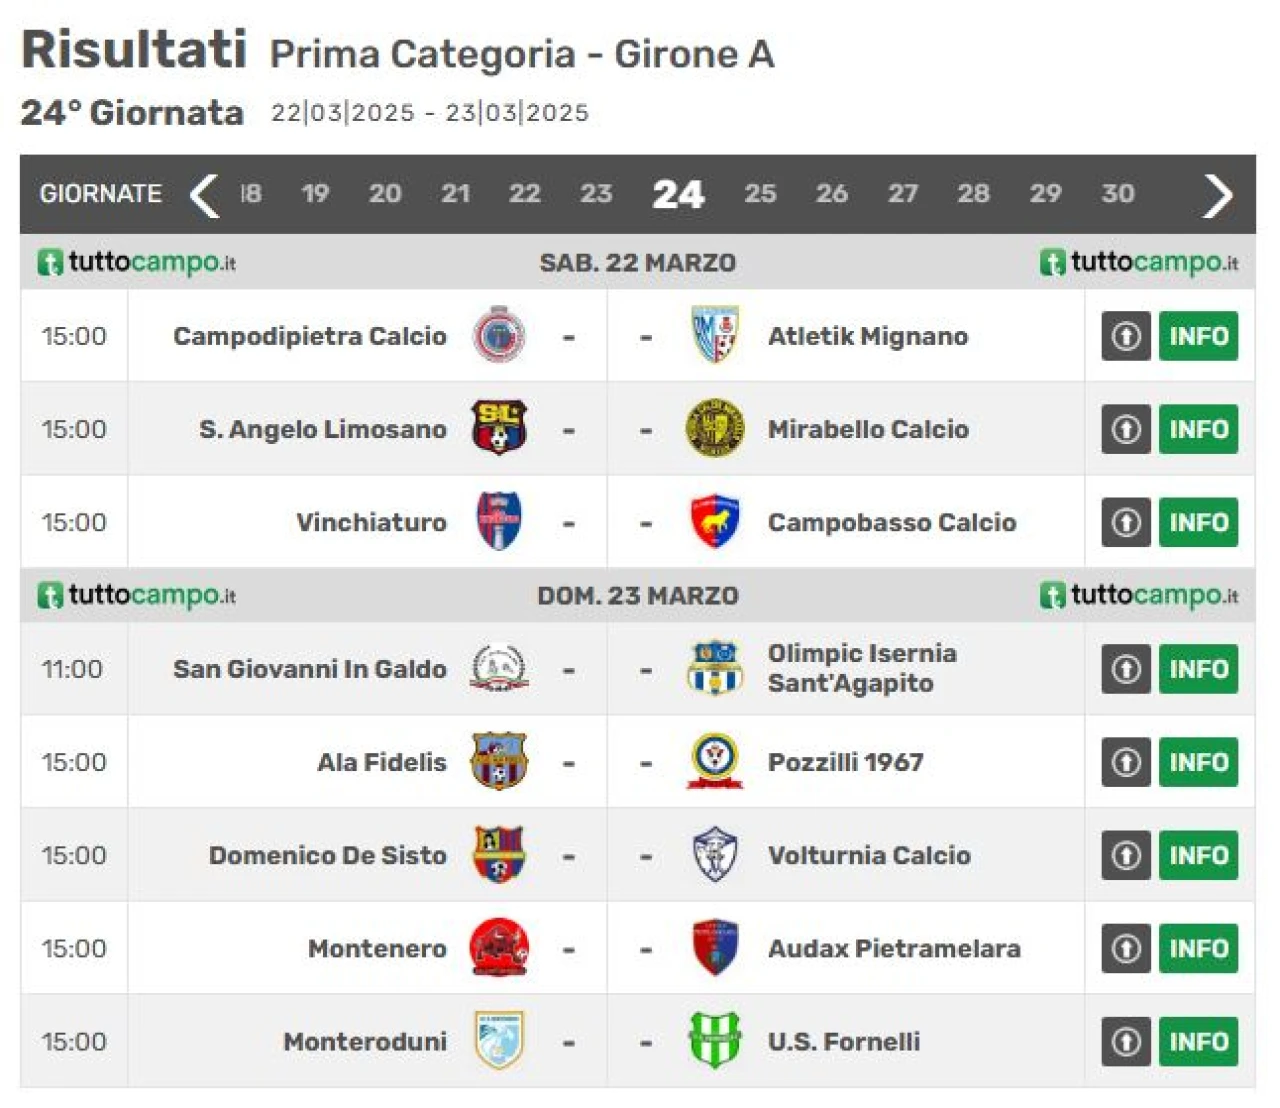The width and height of the screenshot is (1280, 1108).
Task: Click the grey arrow icon for Monteroduni match
Action: 1126,1042
